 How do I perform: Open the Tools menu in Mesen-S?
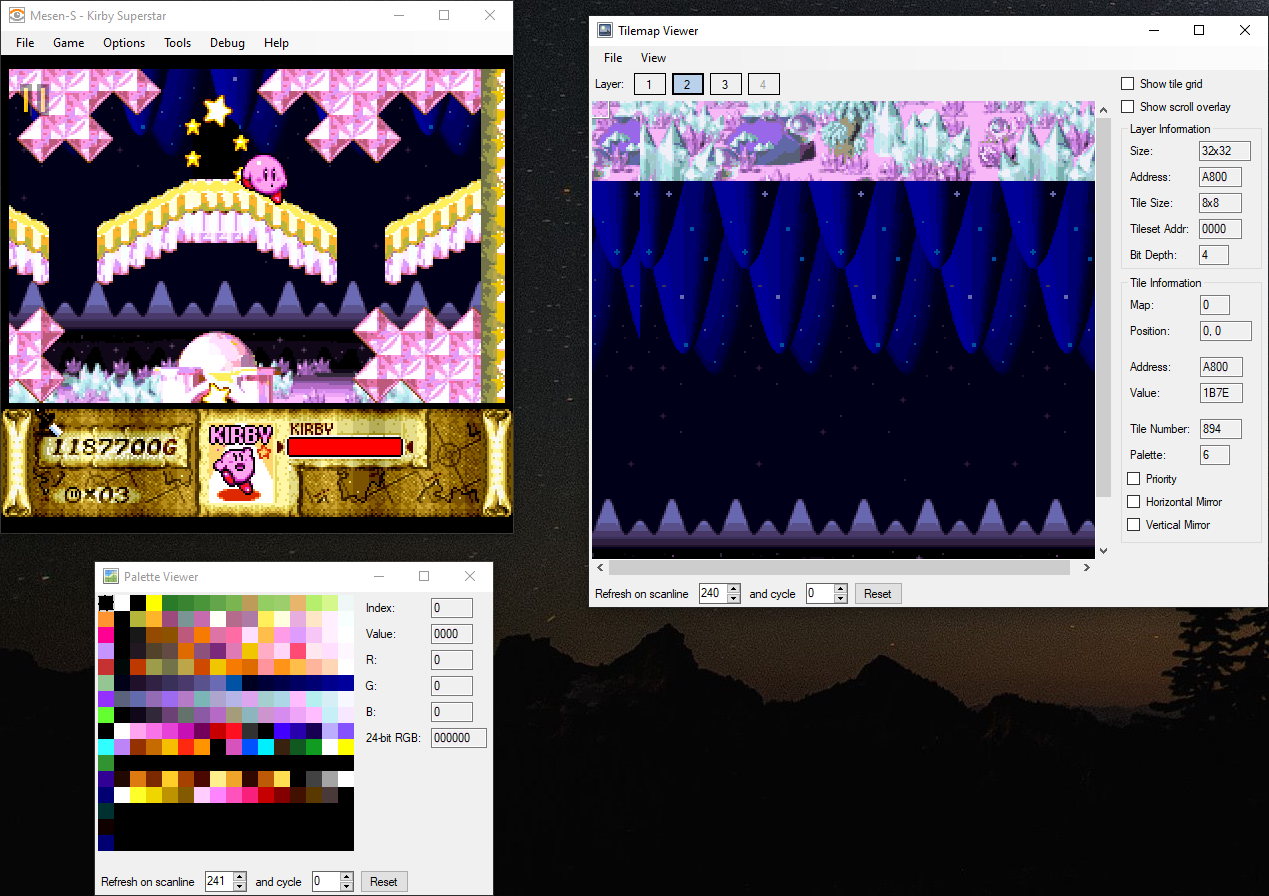(177, 43)
